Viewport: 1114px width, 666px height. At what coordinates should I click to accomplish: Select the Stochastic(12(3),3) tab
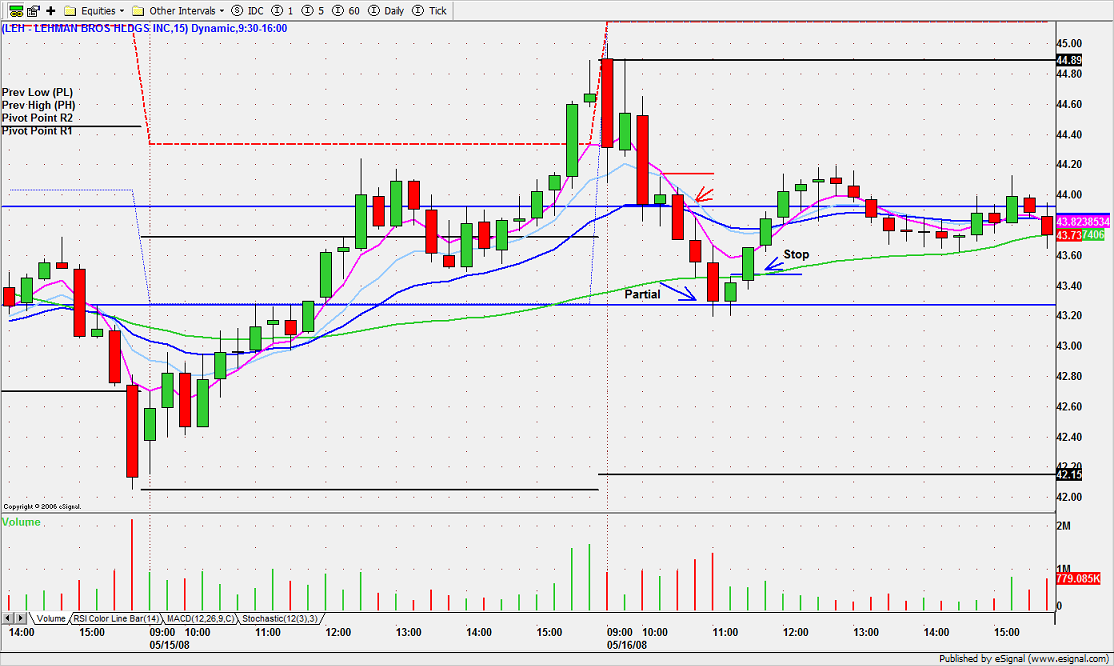tap(280, 618)
